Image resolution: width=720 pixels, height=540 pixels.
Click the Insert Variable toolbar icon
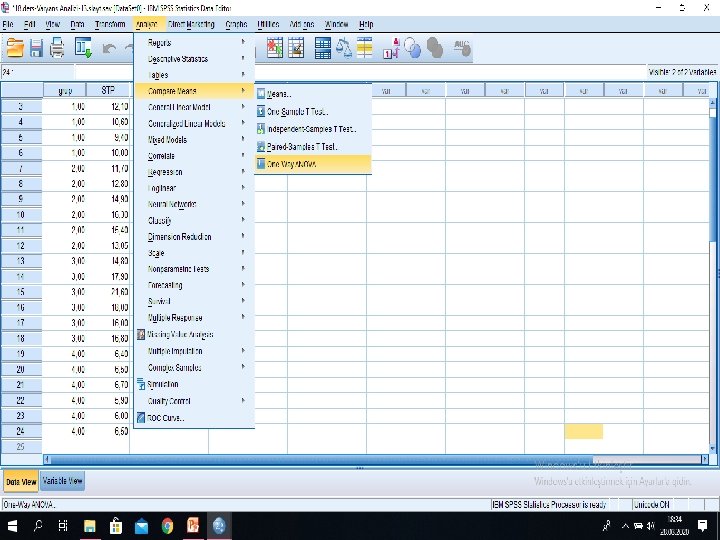pyautogui.click(x=296, y=48)
